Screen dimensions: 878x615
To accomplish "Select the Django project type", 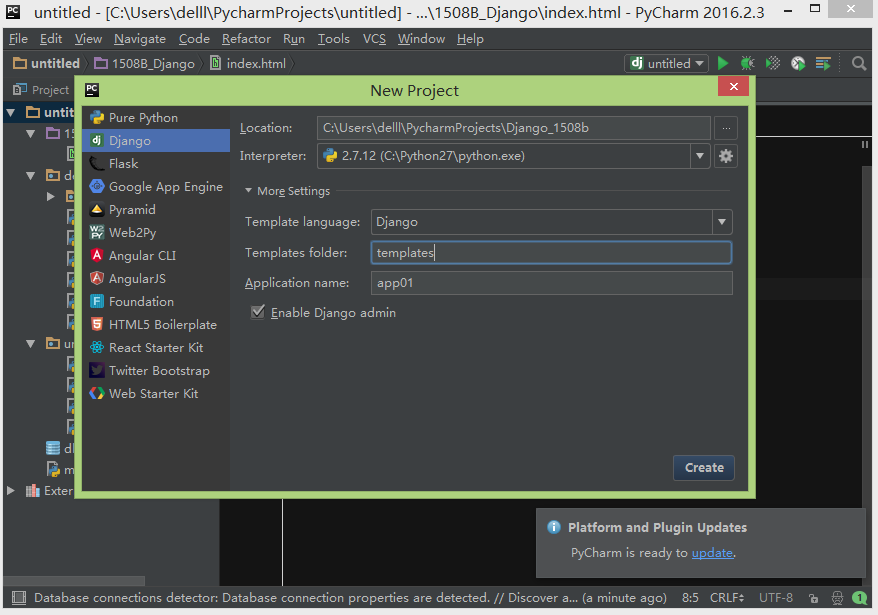I will tap(156, 141).
